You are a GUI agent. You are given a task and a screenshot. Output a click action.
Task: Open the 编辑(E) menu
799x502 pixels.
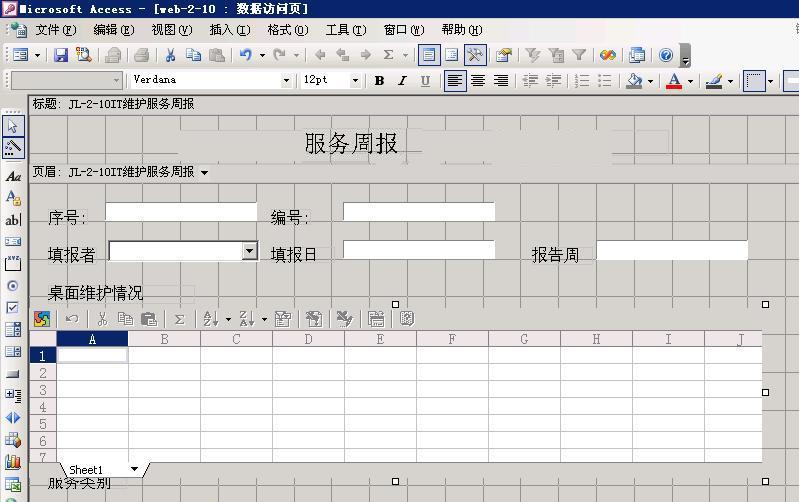pos(114,30)
